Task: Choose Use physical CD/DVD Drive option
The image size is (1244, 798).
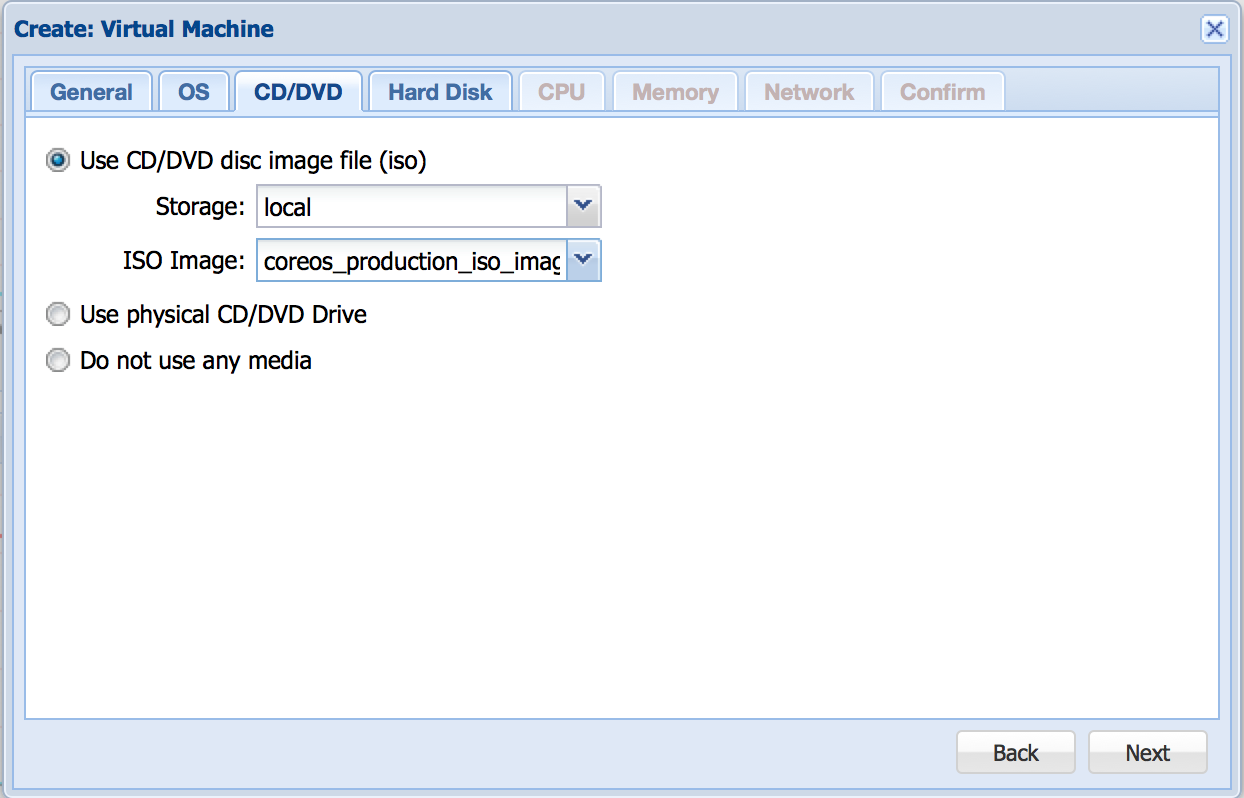Action: coord(59,314)
